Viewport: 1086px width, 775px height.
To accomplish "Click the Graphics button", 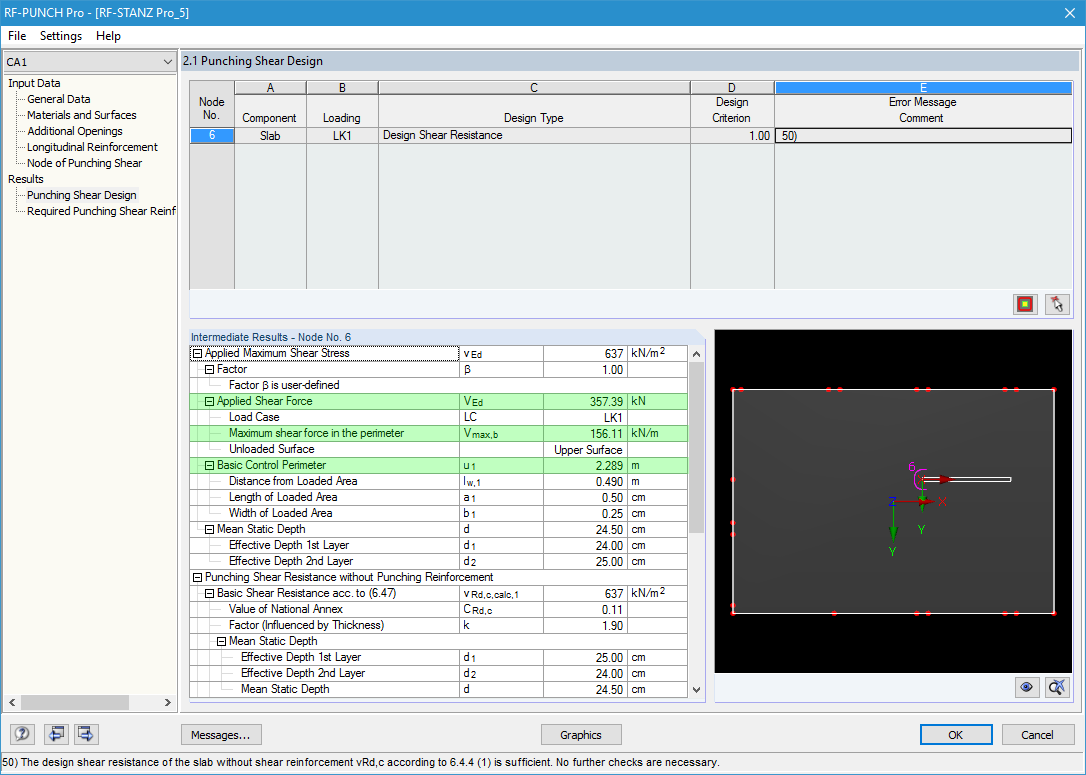I will [x=580, y=735].
